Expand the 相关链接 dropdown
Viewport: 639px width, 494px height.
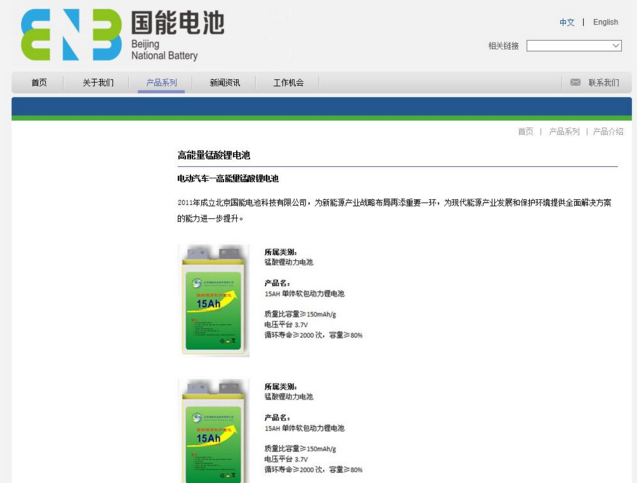[574, 46]
